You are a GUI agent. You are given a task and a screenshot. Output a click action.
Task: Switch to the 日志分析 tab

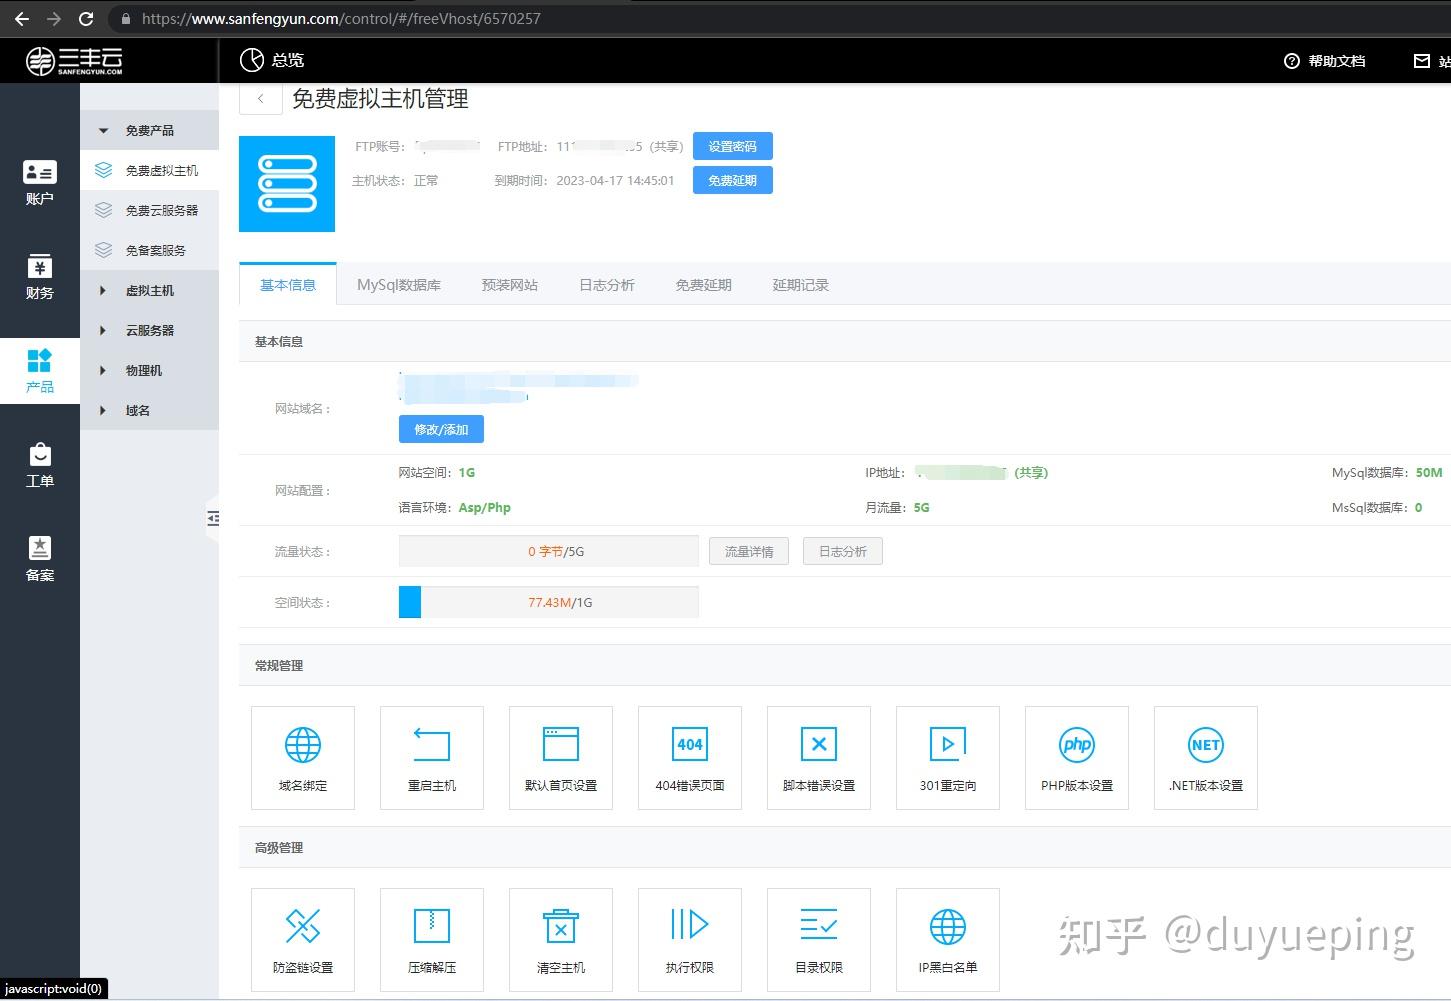[607, 285]
